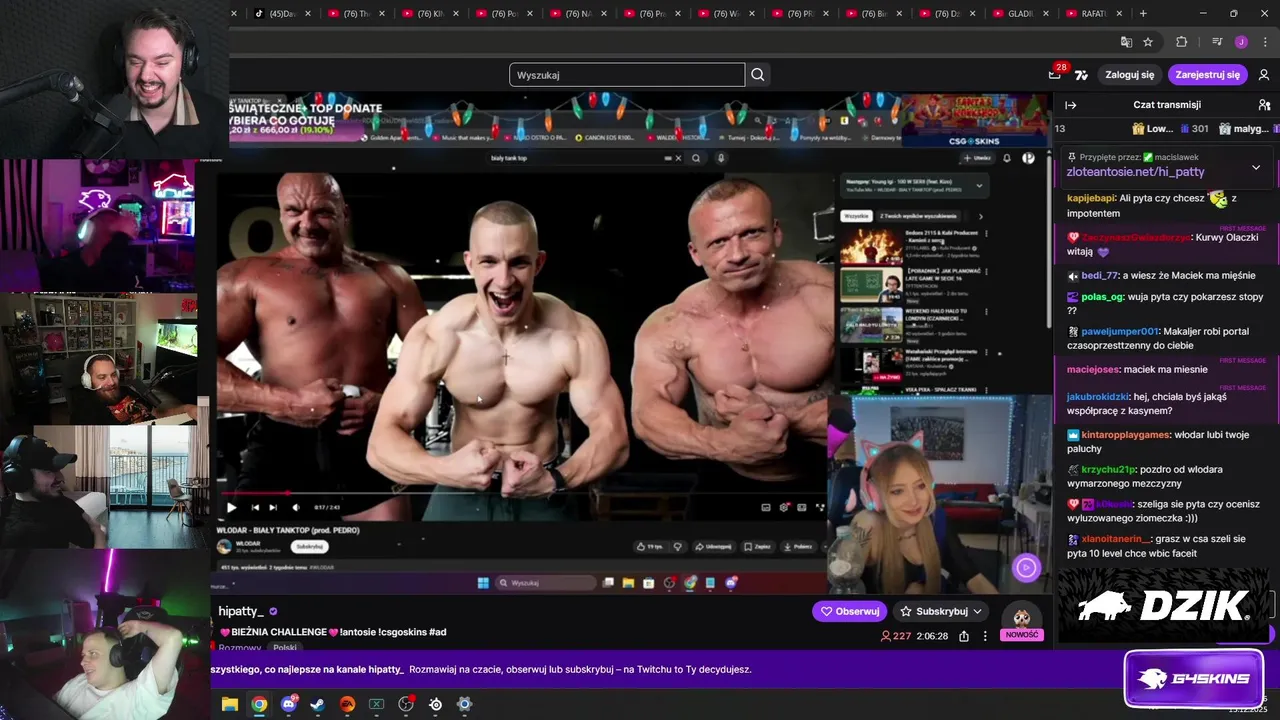The width and height of the screenshot is (1280, 720).
Task: Like the WŁODAR video (19 tys.)
Action: (x=649, y=547)
